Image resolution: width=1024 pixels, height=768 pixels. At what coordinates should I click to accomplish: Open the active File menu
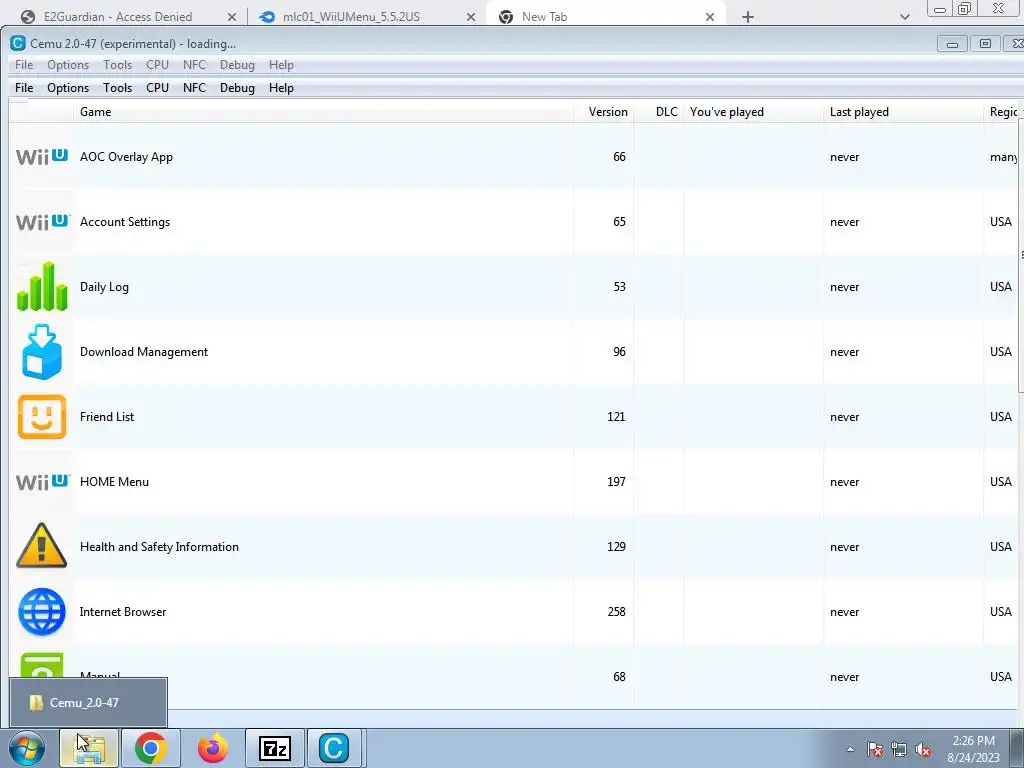tap(24, 88)
